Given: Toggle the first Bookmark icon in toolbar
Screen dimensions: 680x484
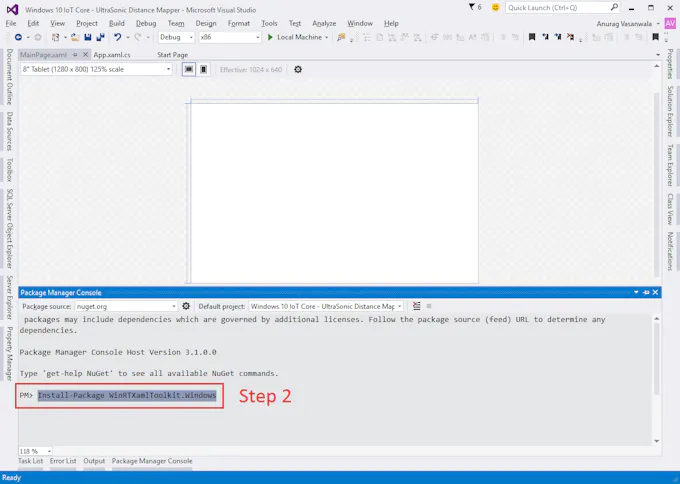Looking at the screenshot, I should (x=532, y=37).
